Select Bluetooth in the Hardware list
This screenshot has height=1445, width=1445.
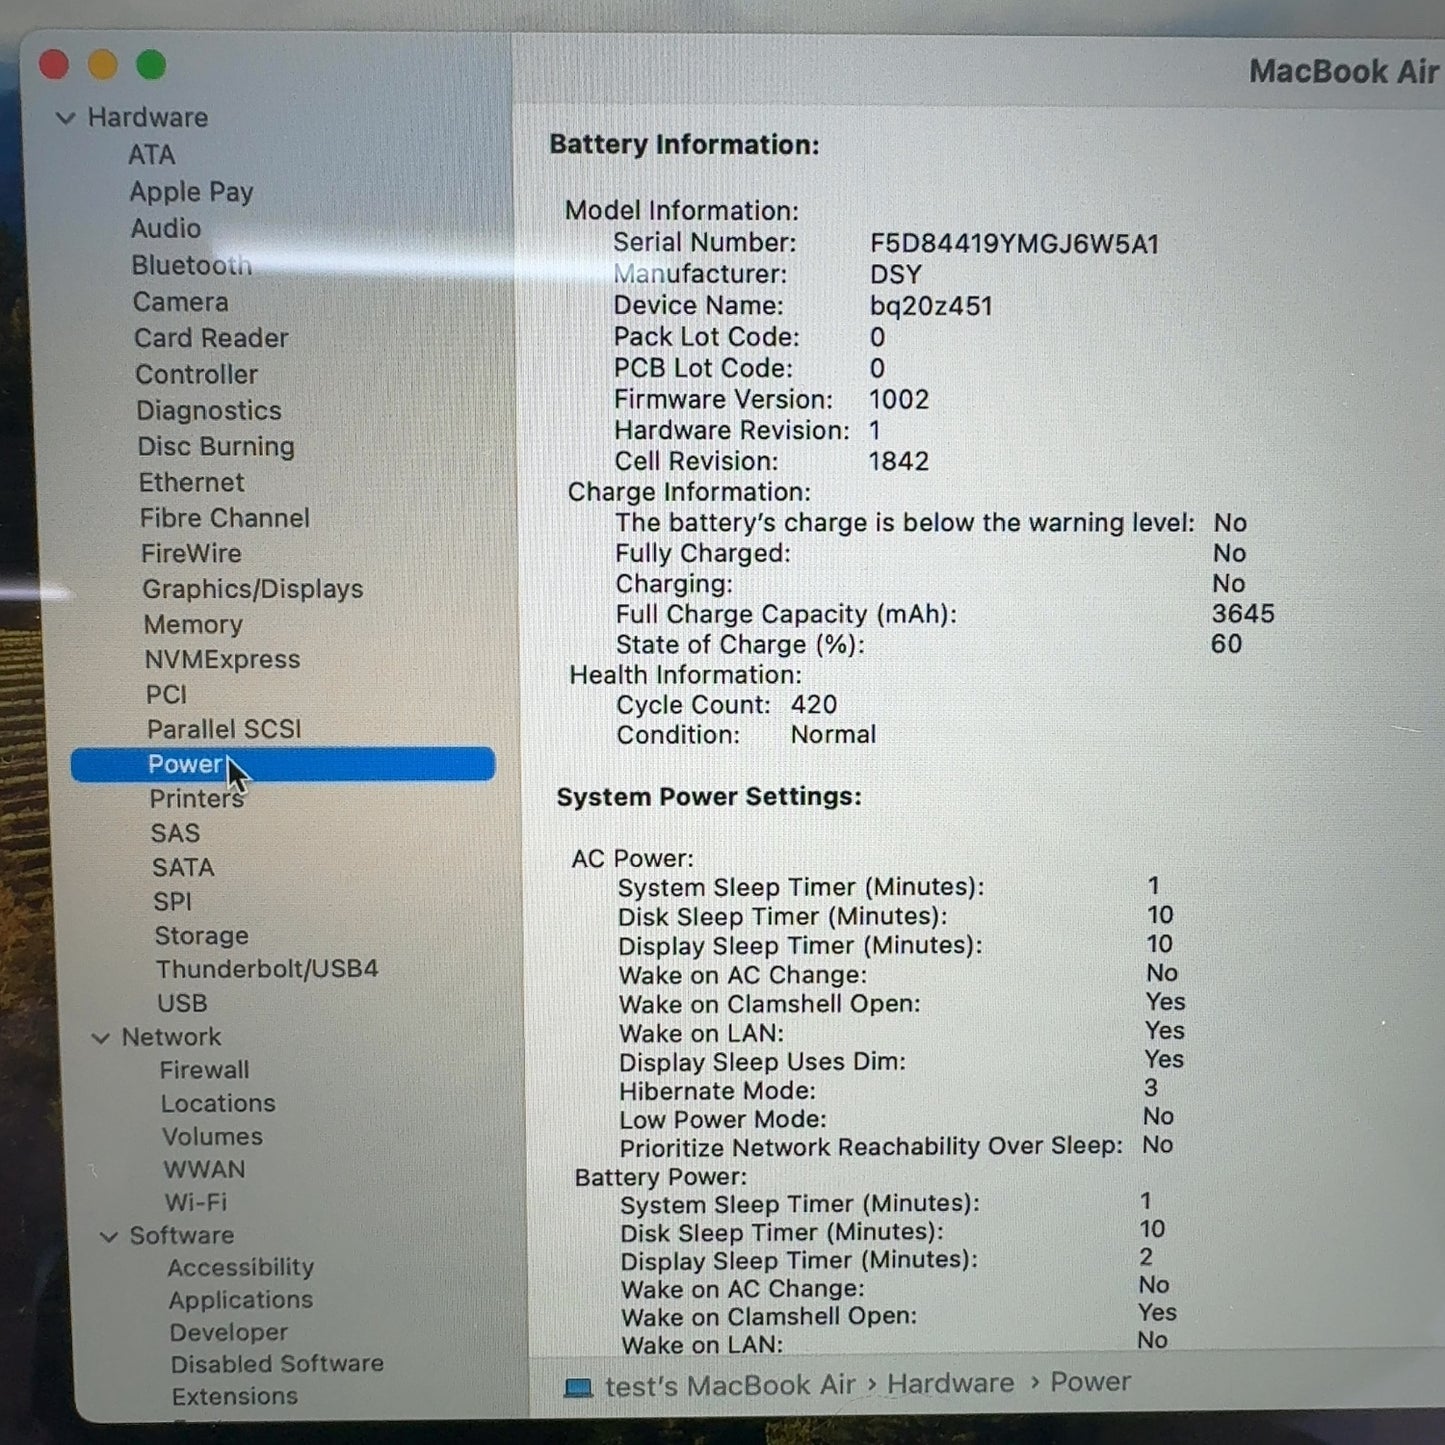point(191,265)
